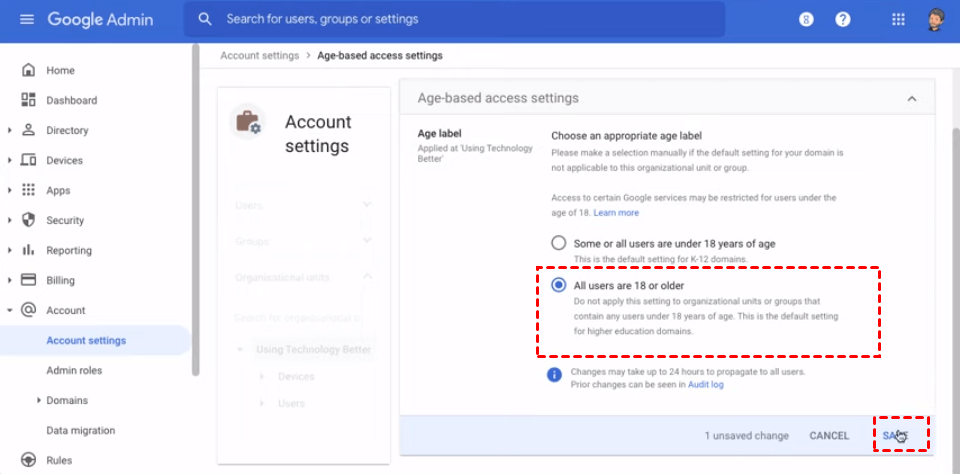Image resolution: width=960 pixels, height=474 pixels.
Task: Click the Security shield icon
Action: coord(28,220)
